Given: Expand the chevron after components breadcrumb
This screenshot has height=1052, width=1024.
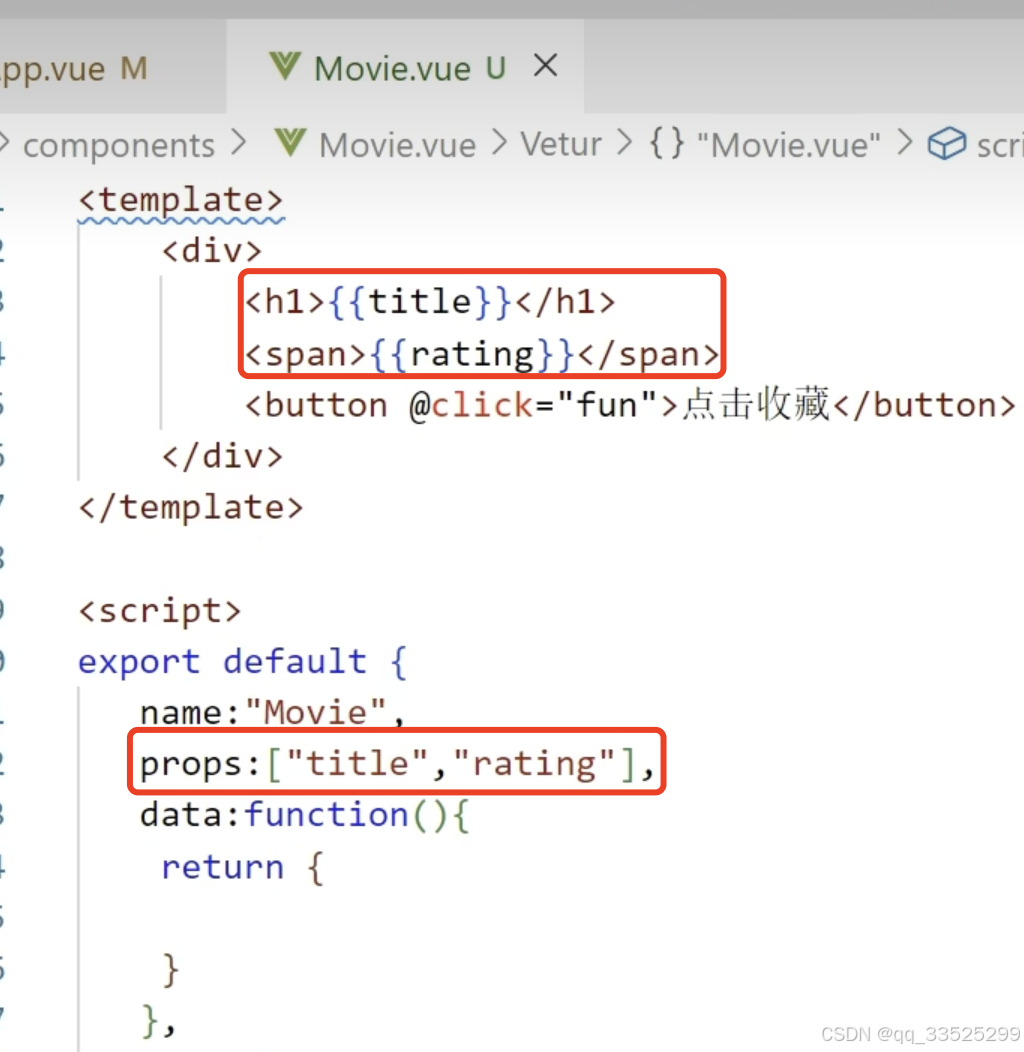Looking at the screenshot, I should tap(238, 144).
